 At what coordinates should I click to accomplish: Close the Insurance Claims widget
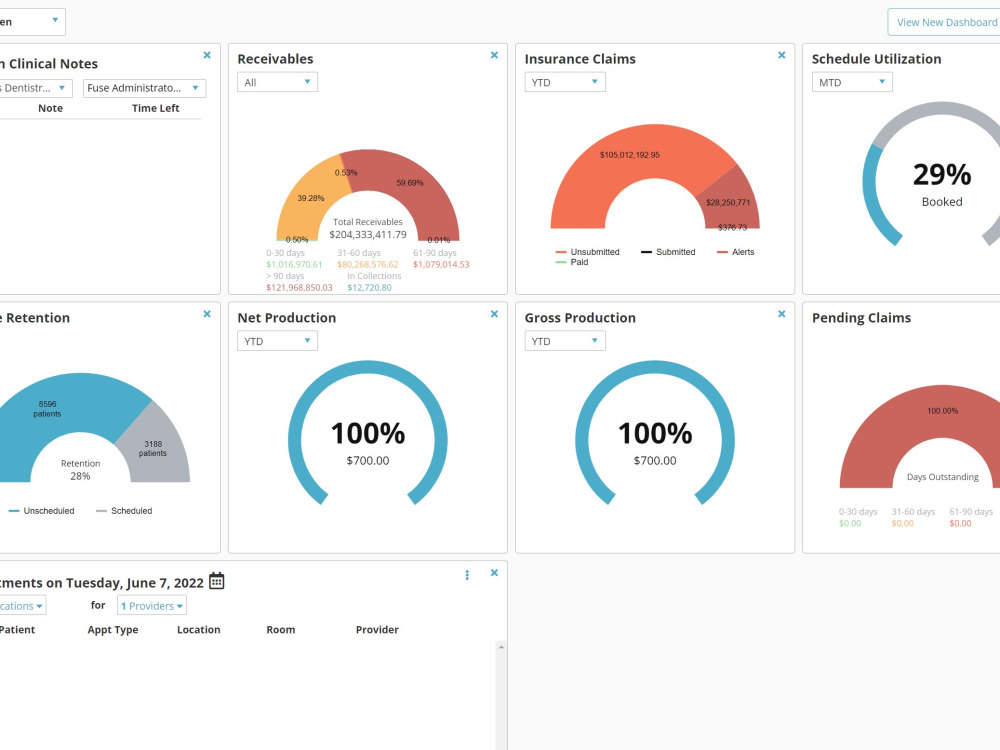(x=781, y=55)
